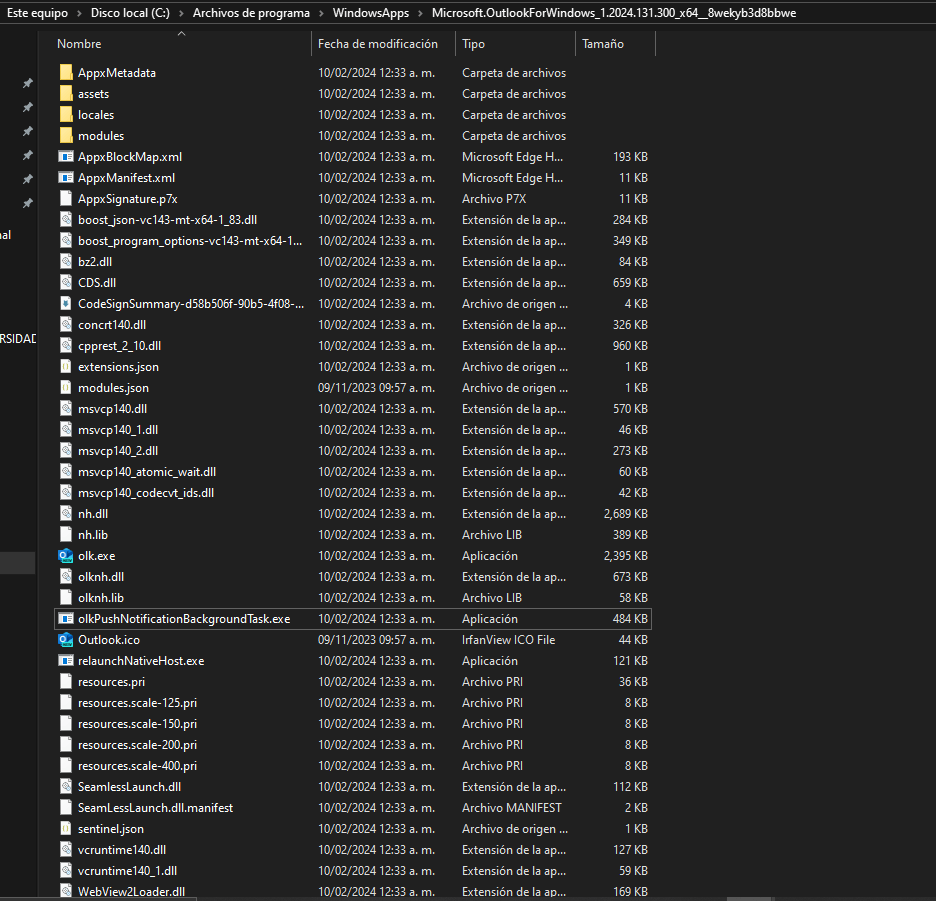Viewport: 936px width, 901px height.
Task: Expand the chevron after Este equipo
Action: pos(79,13)
